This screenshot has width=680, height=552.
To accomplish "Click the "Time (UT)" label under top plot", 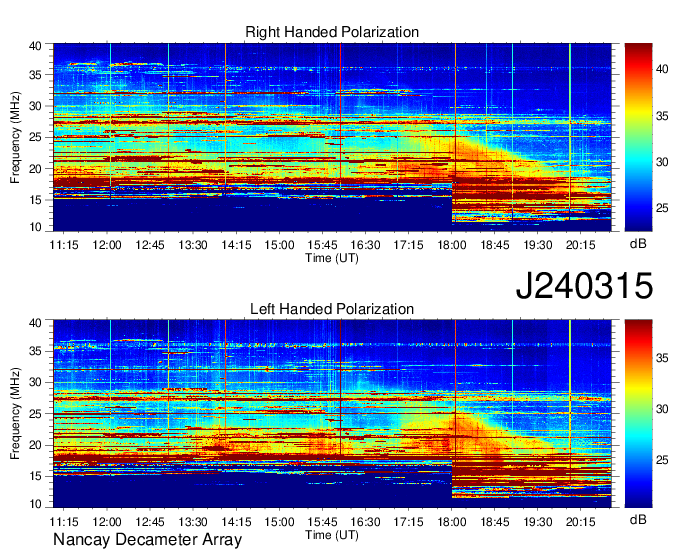I will pos(332,258).
